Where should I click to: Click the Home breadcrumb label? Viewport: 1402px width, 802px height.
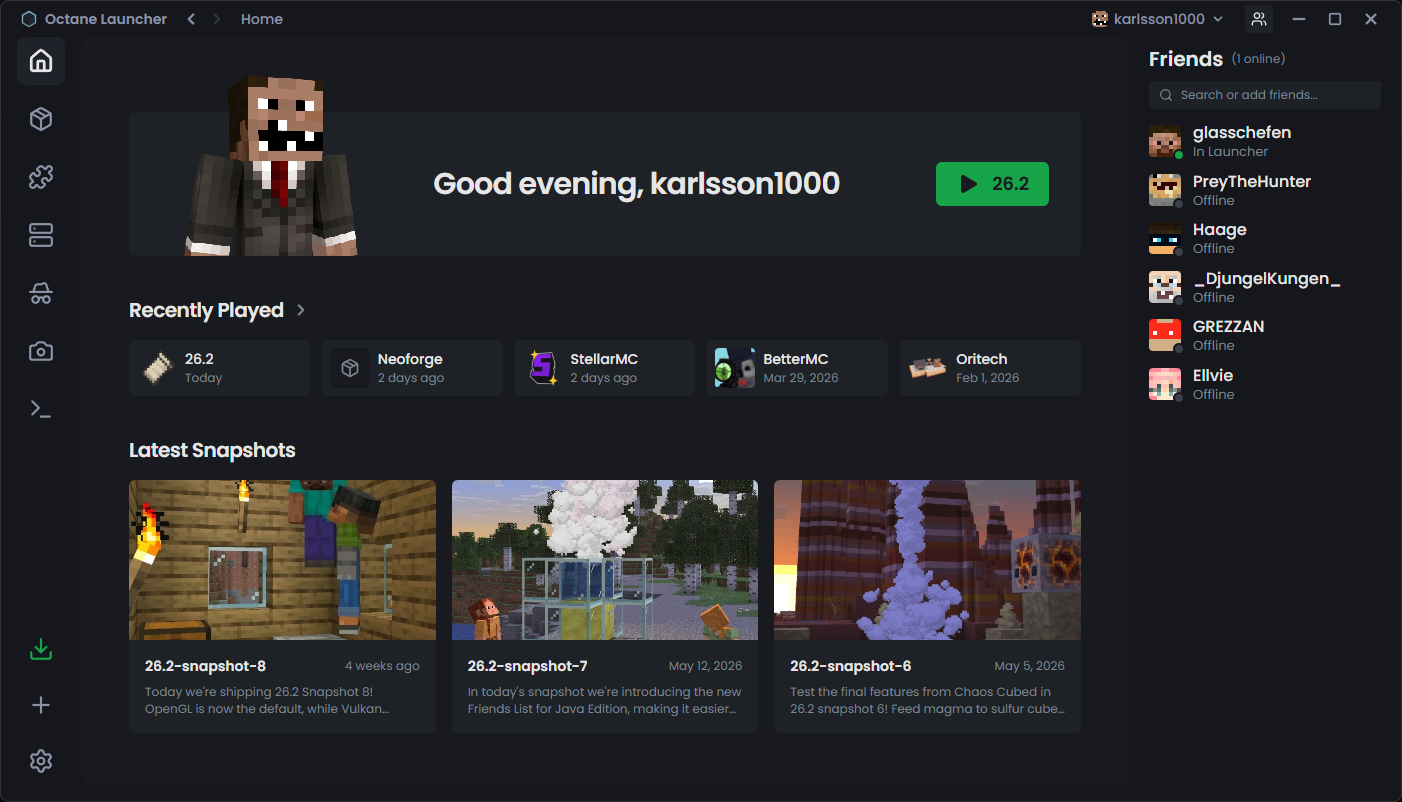tap(262, 19)
